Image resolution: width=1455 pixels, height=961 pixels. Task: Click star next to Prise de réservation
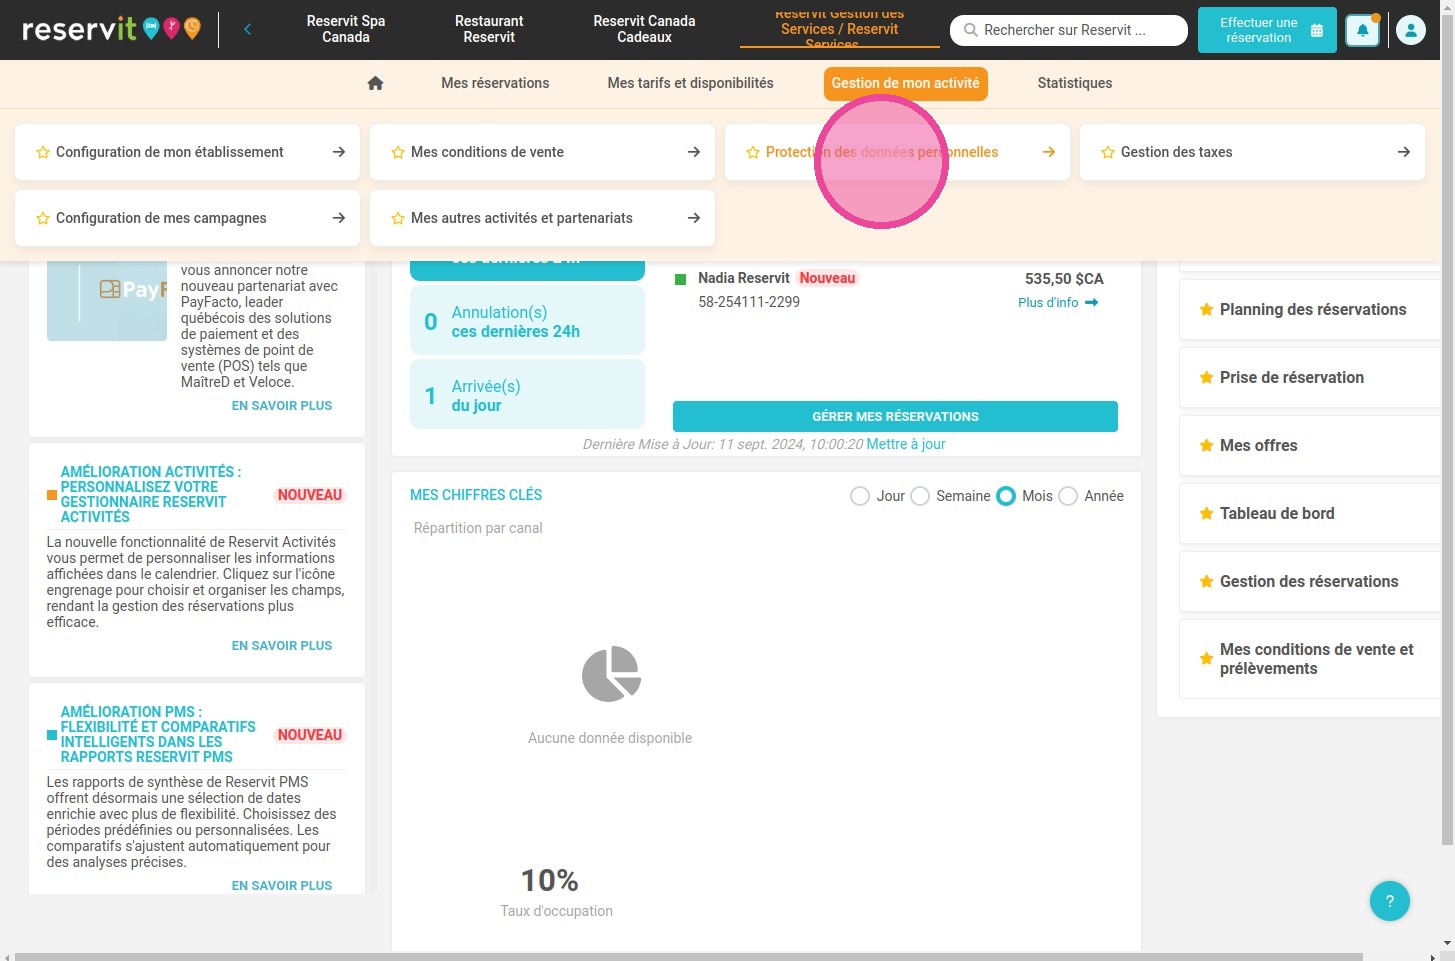(x=1206, y=377)
